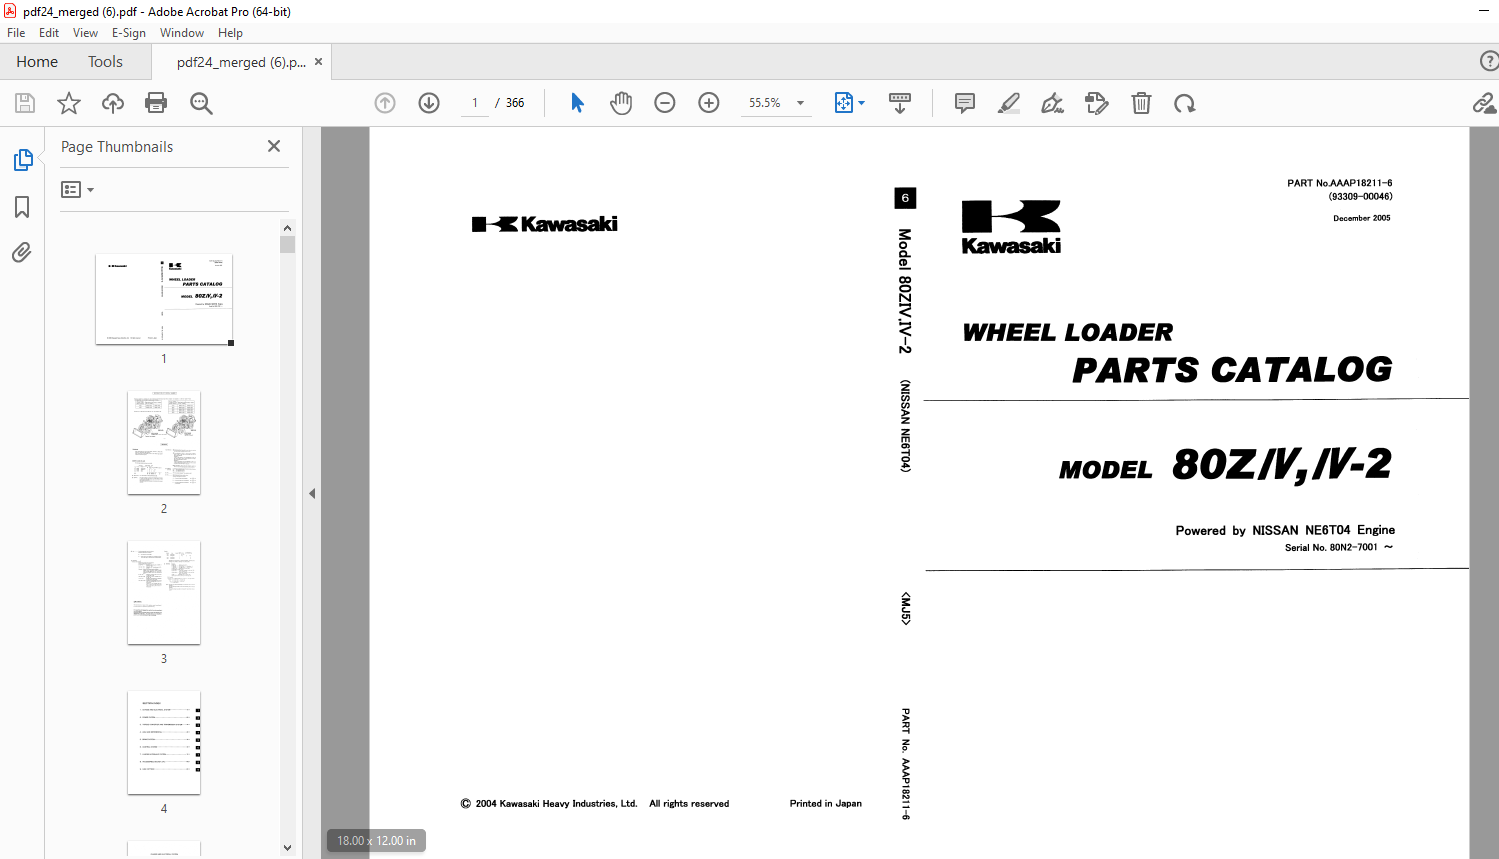Select the pdf24_merged (6).p... document tab

pos(241,62)
